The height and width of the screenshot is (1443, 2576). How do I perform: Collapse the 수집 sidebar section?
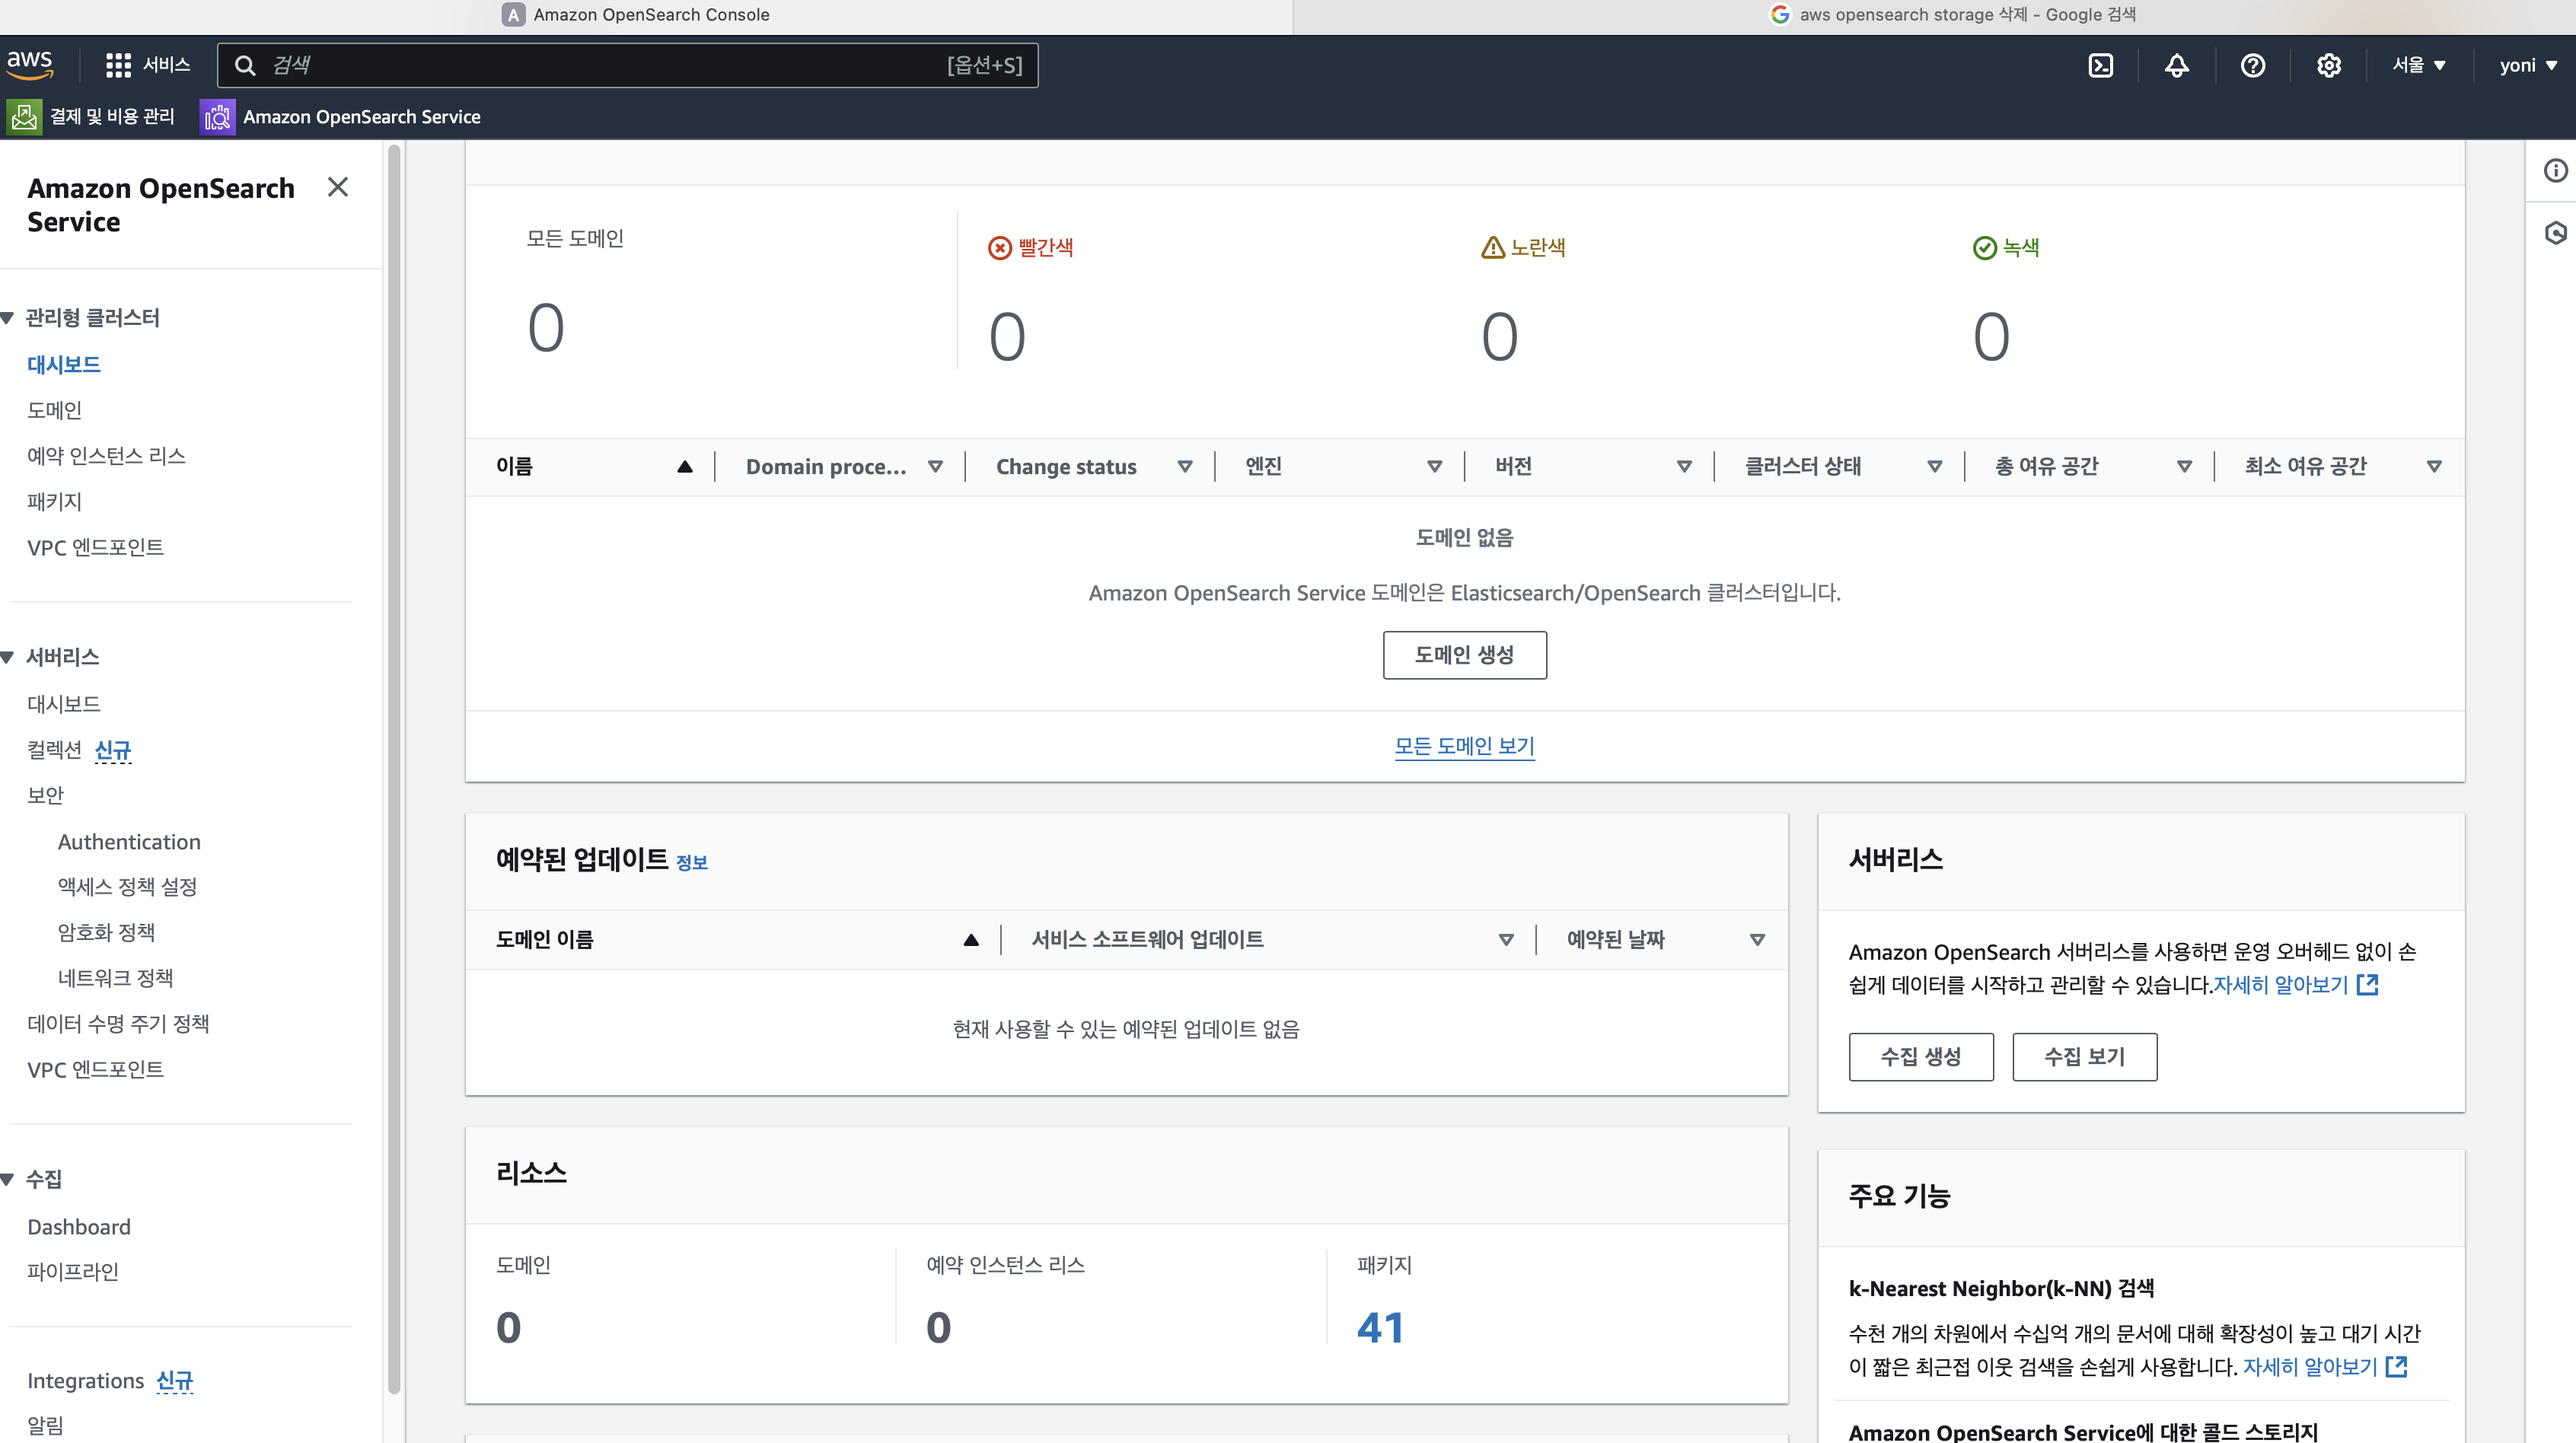tap(8, 1180)
